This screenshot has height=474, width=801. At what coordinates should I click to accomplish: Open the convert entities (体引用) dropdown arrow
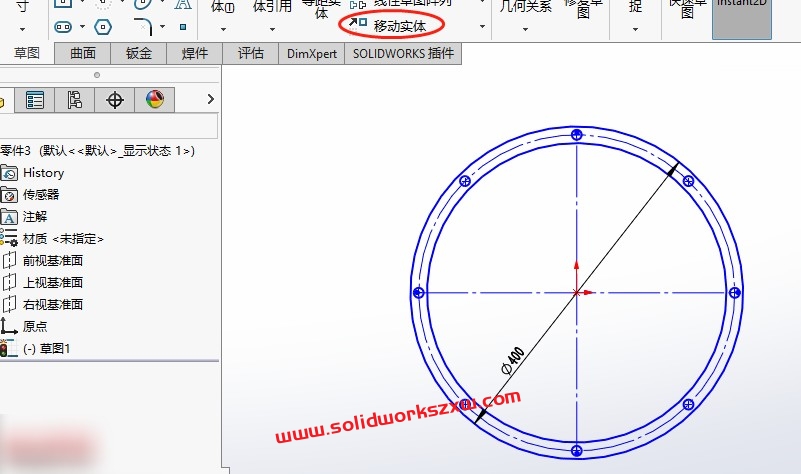(x=272, y=30)
